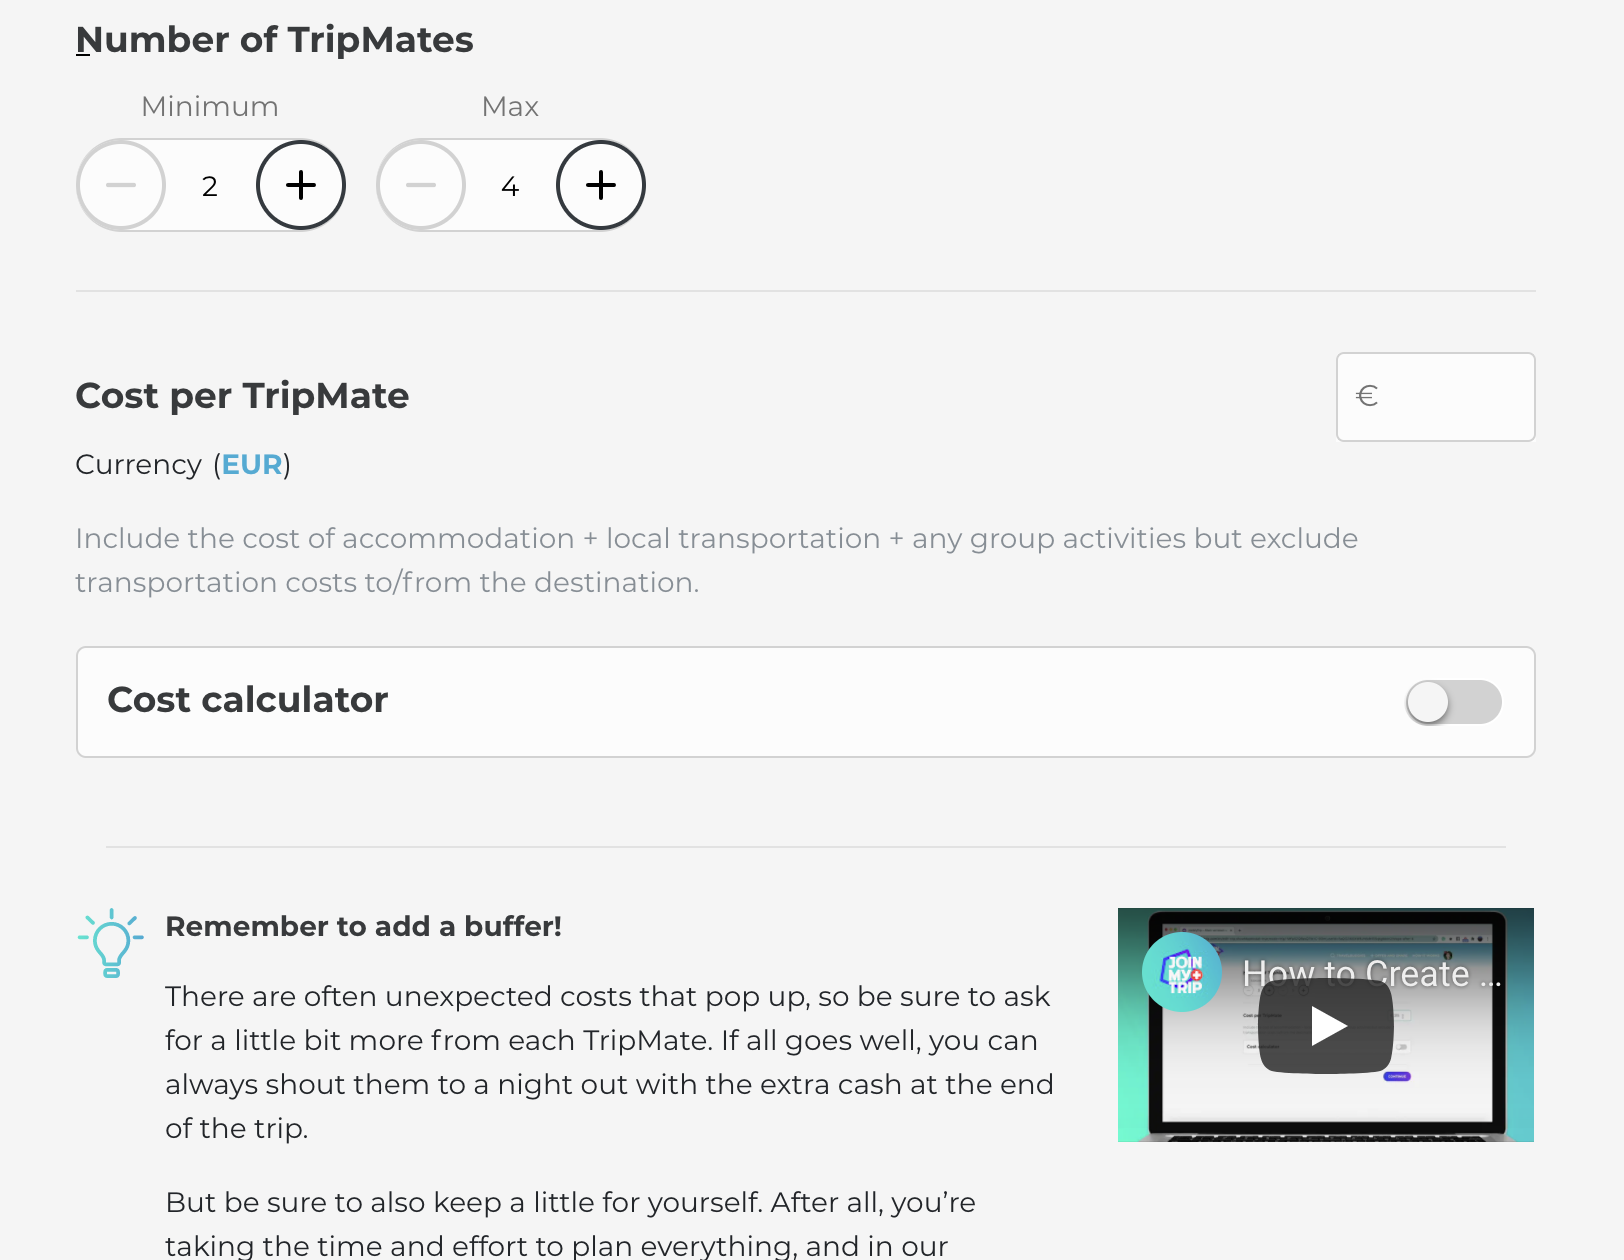Click the Cost calculator label
This screenshot has width=1624, height=1260.
pos(248,700)
